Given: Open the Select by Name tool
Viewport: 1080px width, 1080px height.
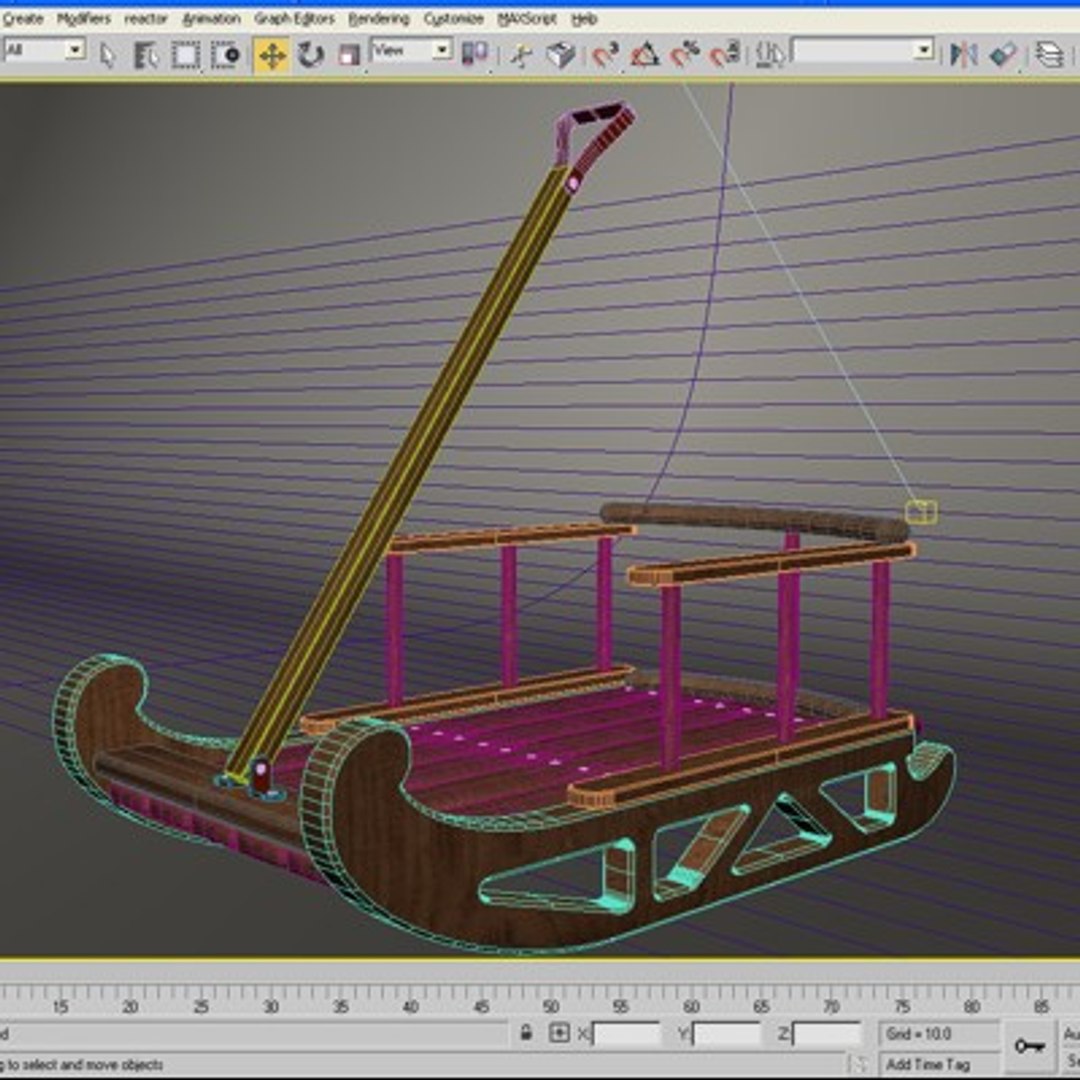Looking at the screenshot, I should coord(145,55).
